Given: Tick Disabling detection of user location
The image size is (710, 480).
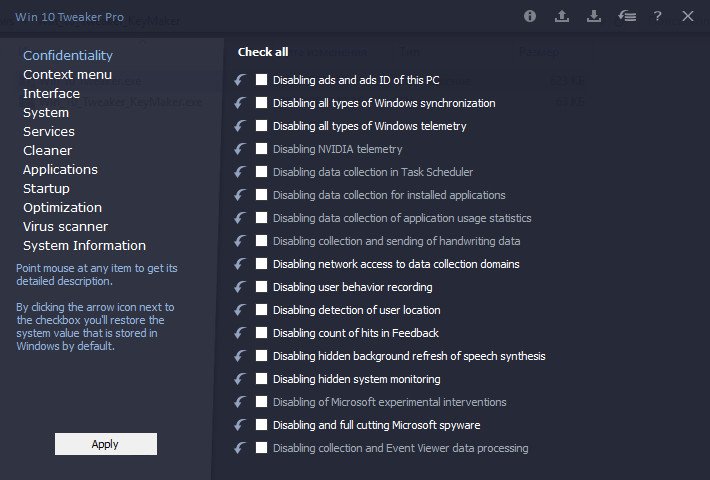Looking at the screenshot, I should pyautogui.click(x=261, y=310).
